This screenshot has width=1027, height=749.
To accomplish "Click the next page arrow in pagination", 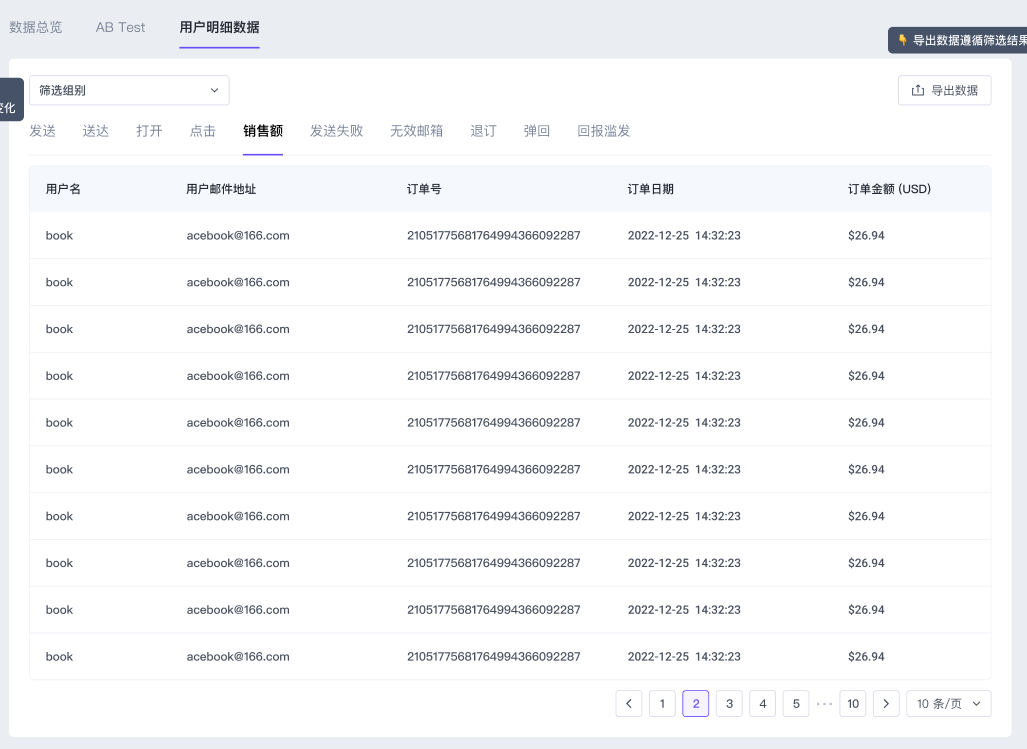I will [886, 704].
